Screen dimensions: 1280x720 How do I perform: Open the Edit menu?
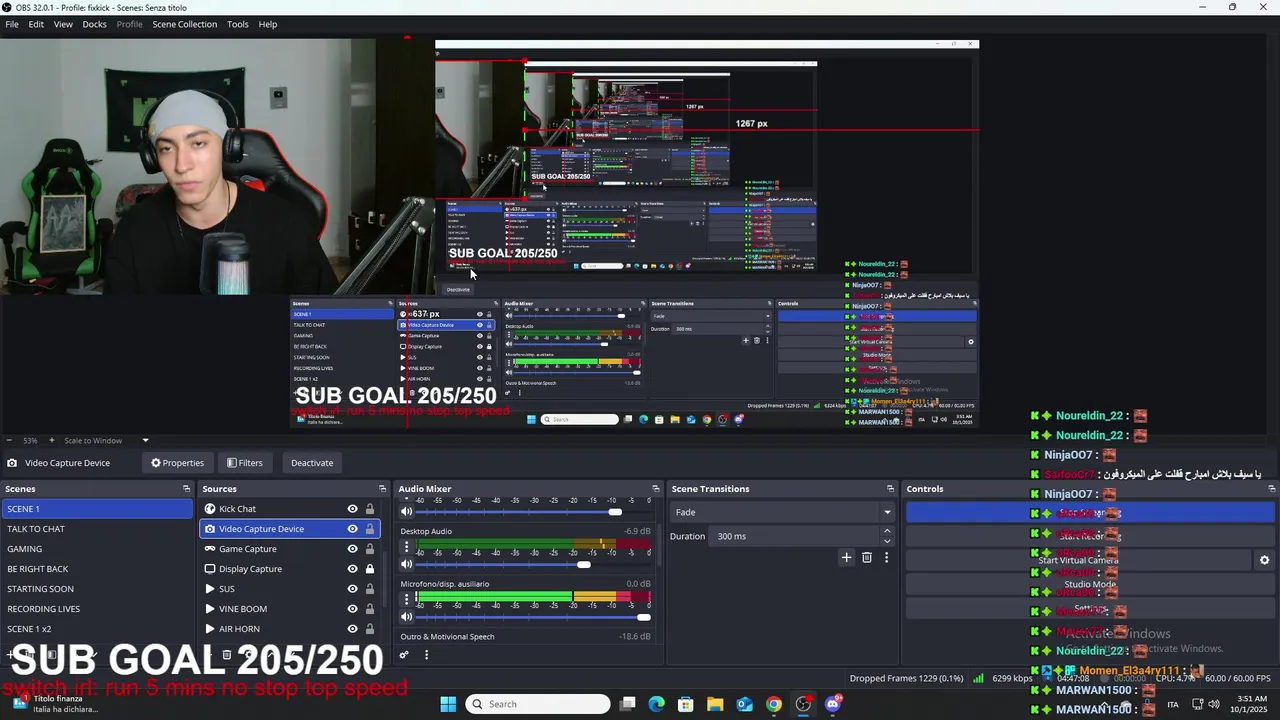(36, 24)
